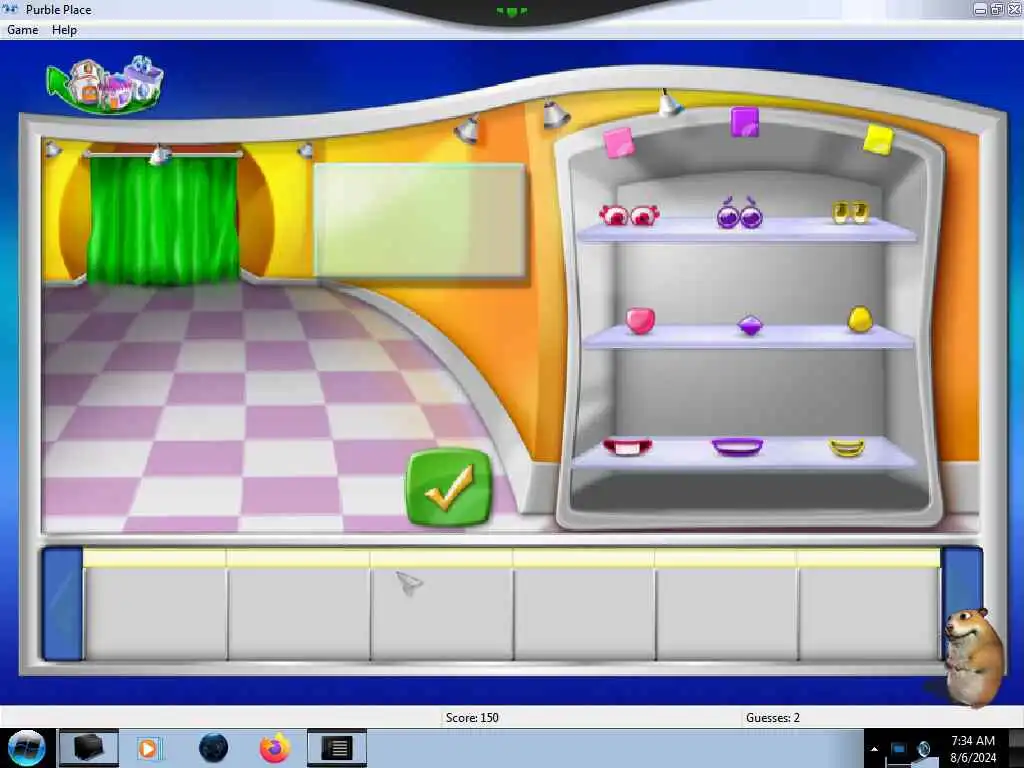1024x768 pixels.
Task: Click the Guesses: 2 status text
Action: [773, 718]
